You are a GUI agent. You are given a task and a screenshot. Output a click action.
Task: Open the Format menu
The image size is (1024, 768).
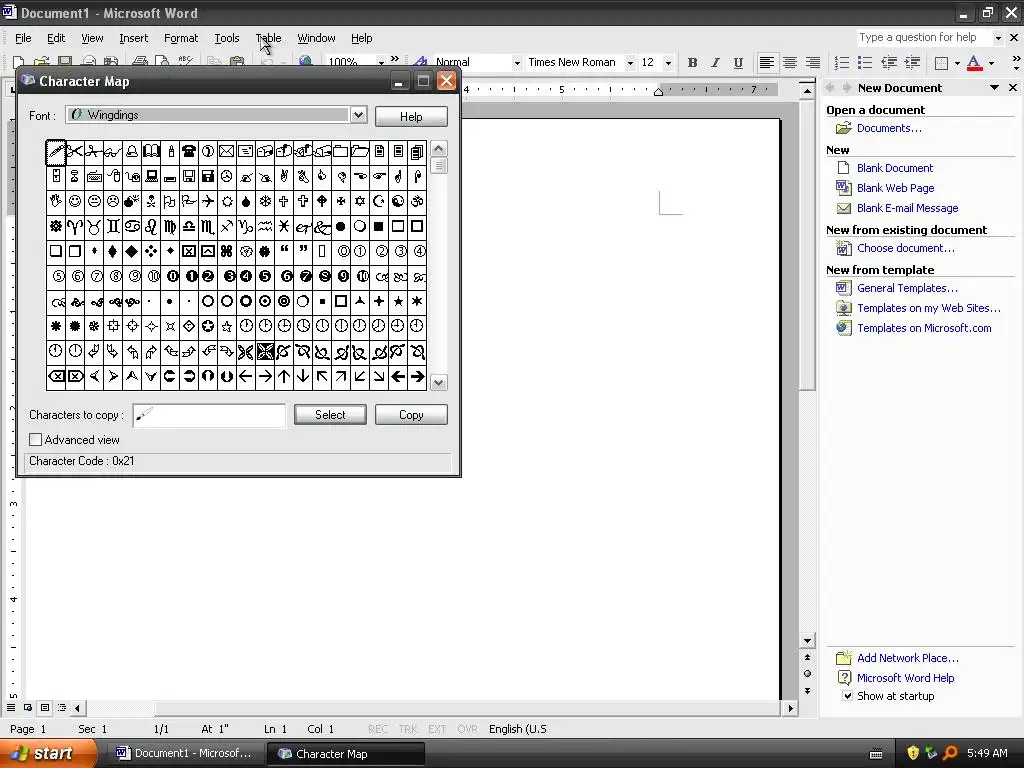(181, 38)
